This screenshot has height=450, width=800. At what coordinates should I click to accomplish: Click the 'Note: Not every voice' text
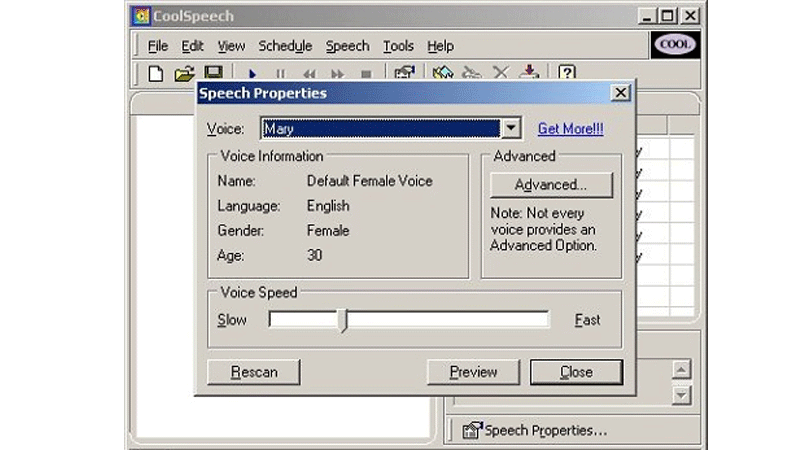[x=537, y=213]
